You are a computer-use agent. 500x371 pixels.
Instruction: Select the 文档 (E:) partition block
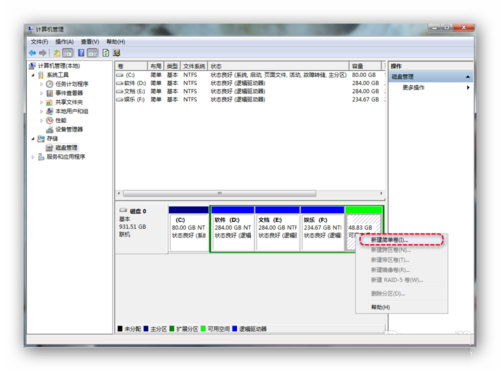point(277,229)
